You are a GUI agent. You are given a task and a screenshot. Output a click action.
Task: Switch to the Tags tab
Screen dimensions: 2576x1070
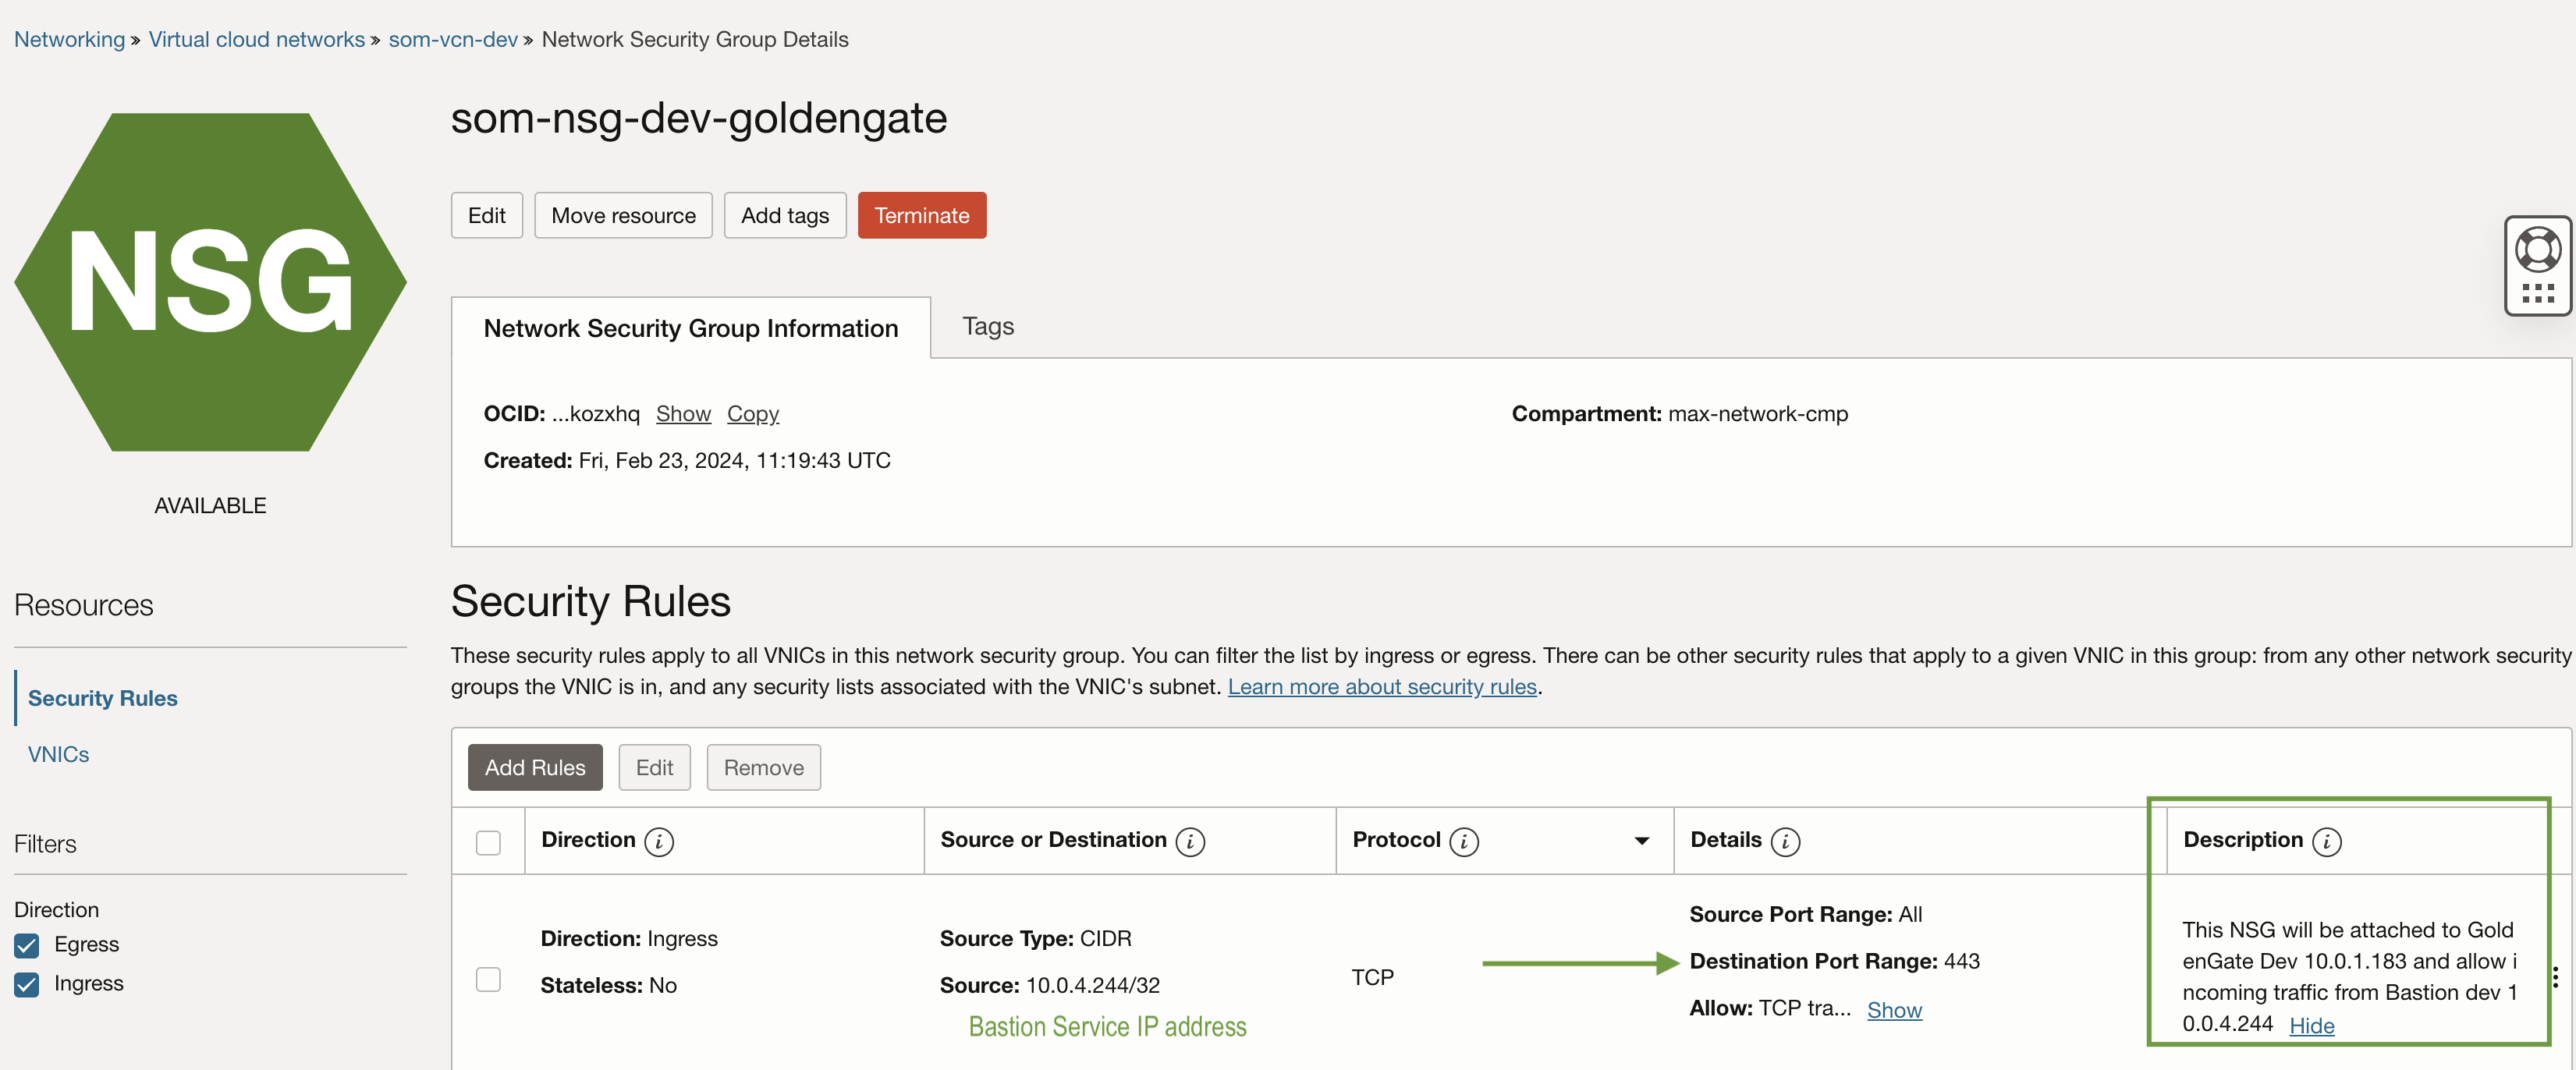(987, 327)
